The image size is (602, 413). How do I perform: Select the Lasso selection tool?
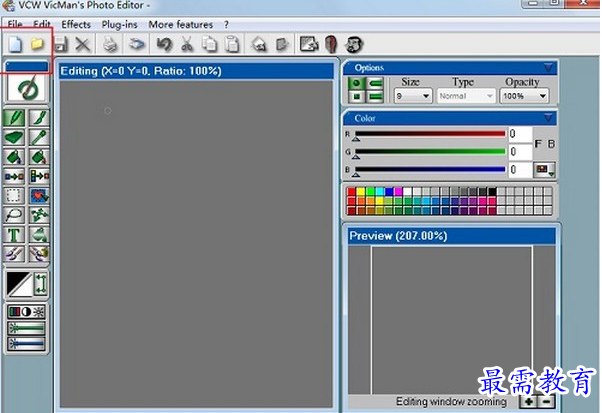(15, 215)
